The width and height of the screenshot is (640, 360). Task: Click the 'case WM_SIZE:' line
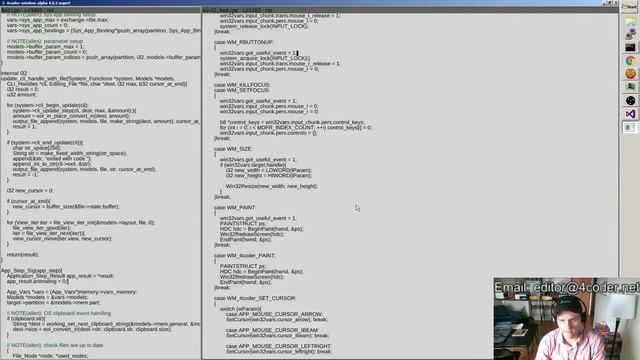[233, 149]
